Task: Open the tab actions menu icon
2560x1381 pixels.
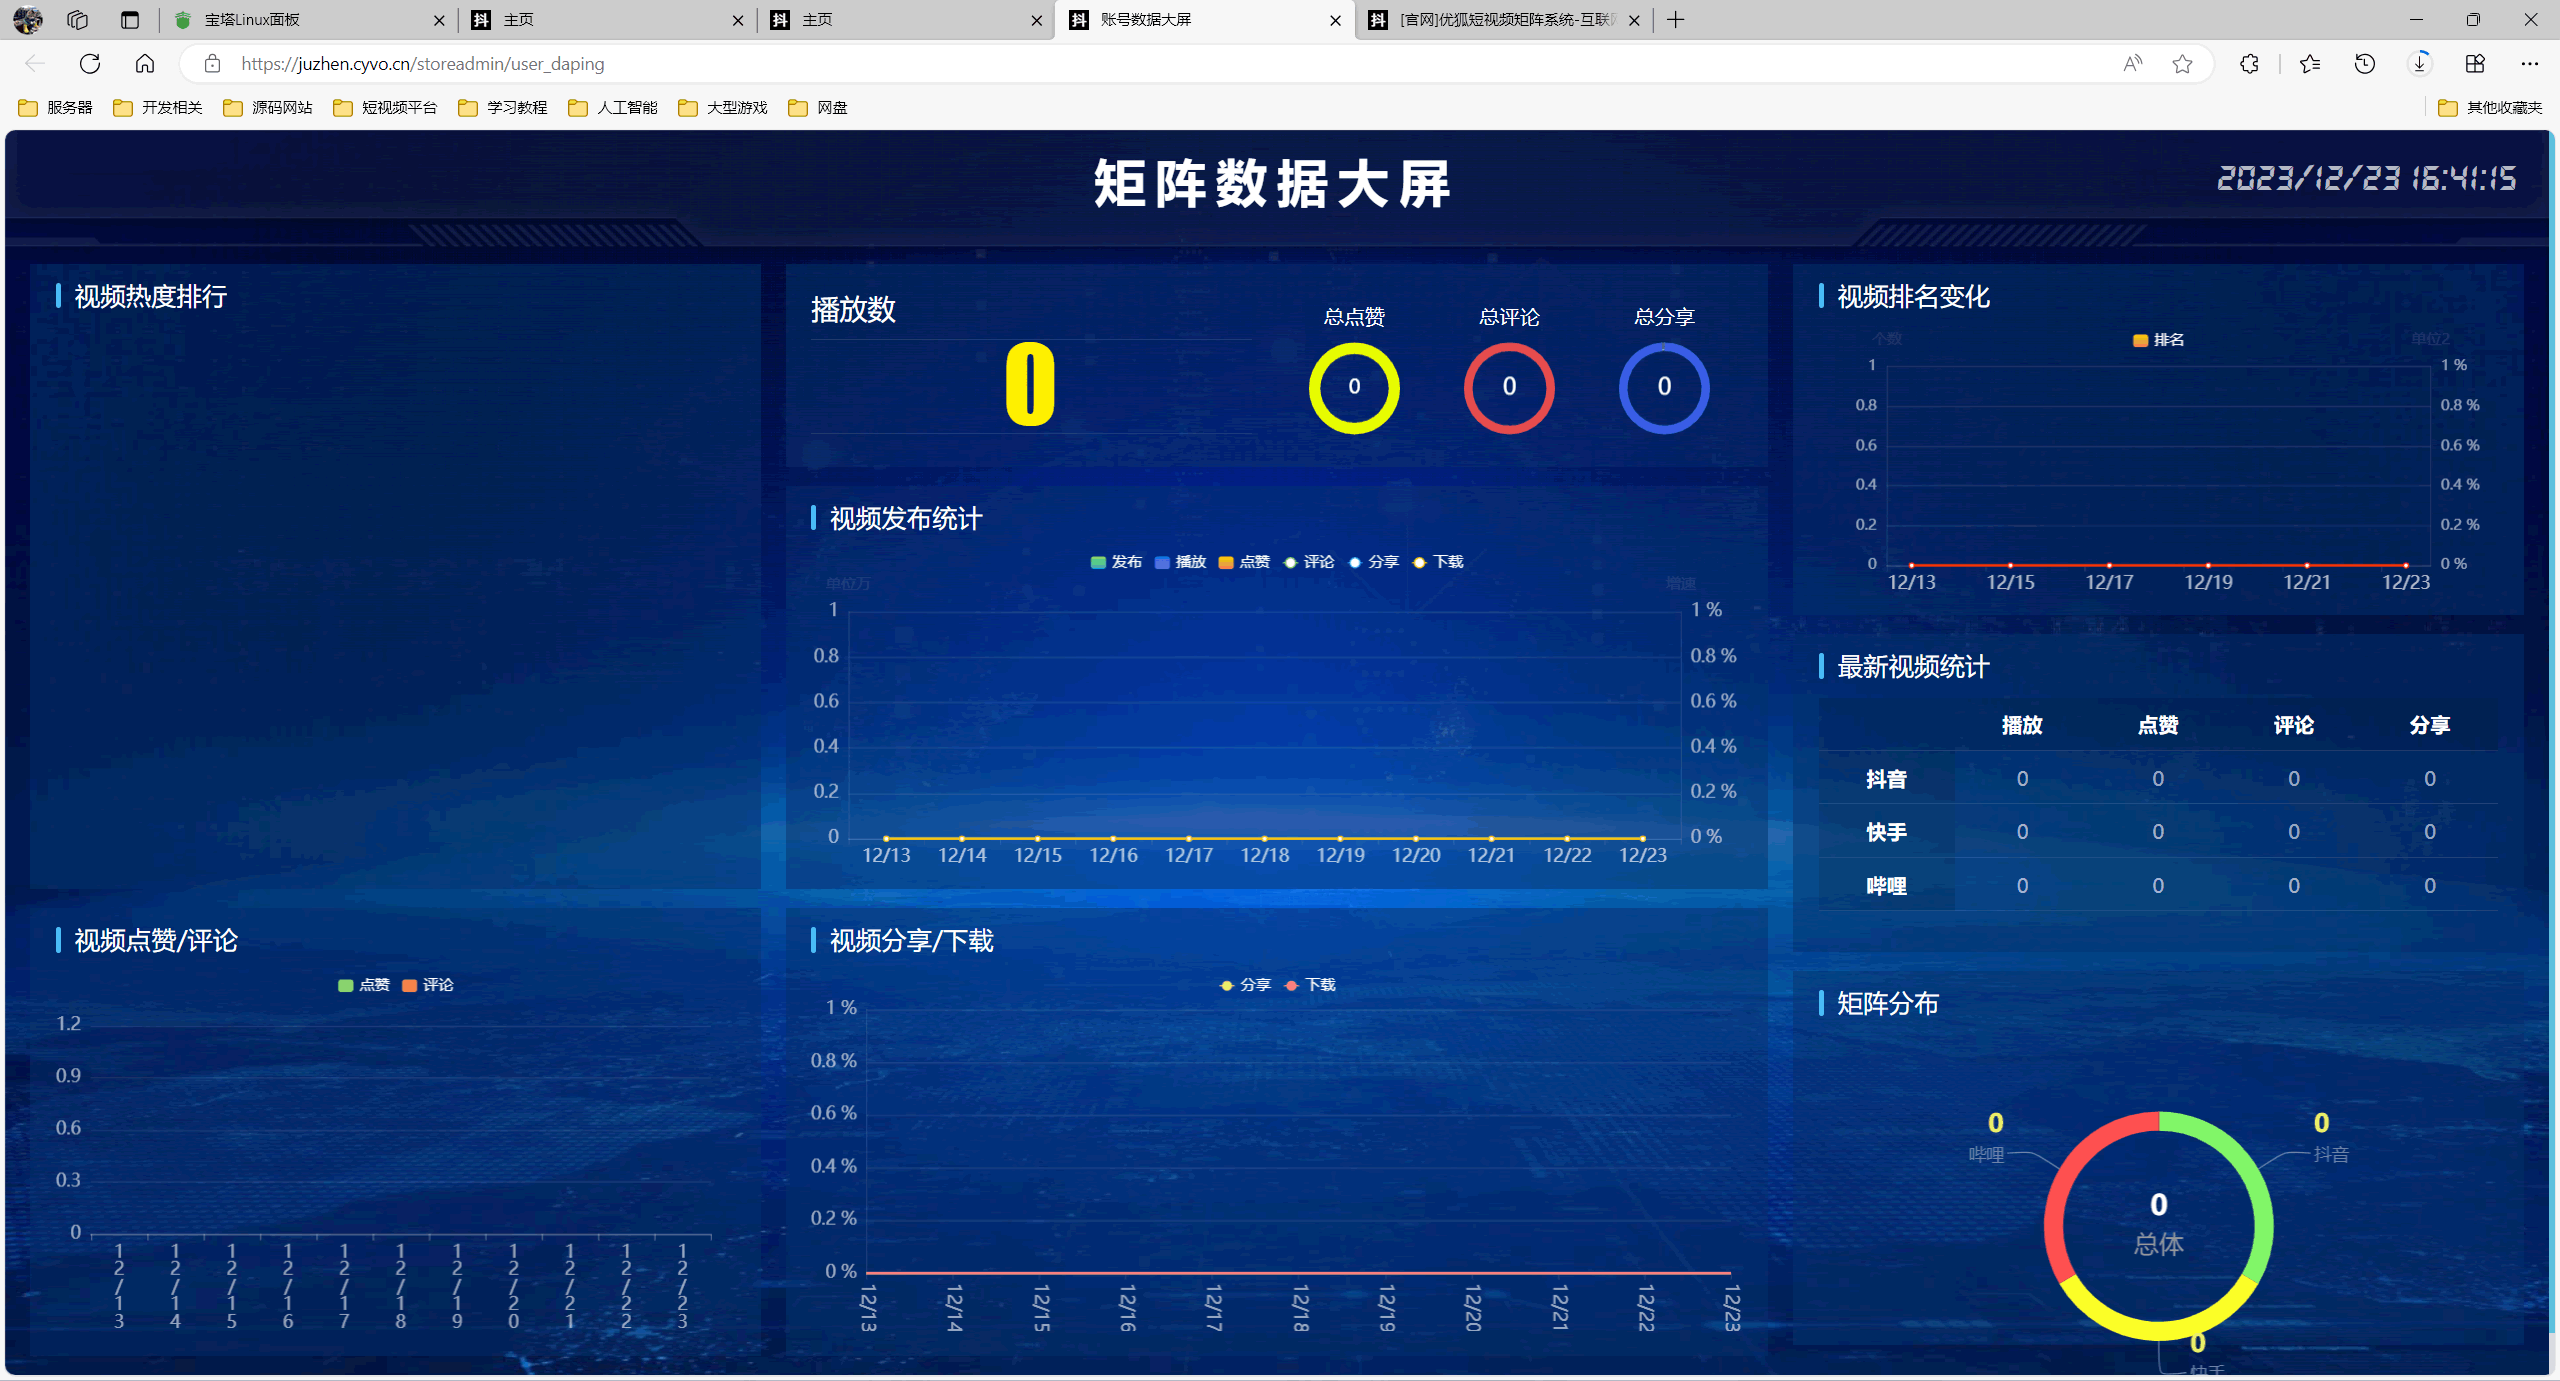Action: click(x=130, y=20)
